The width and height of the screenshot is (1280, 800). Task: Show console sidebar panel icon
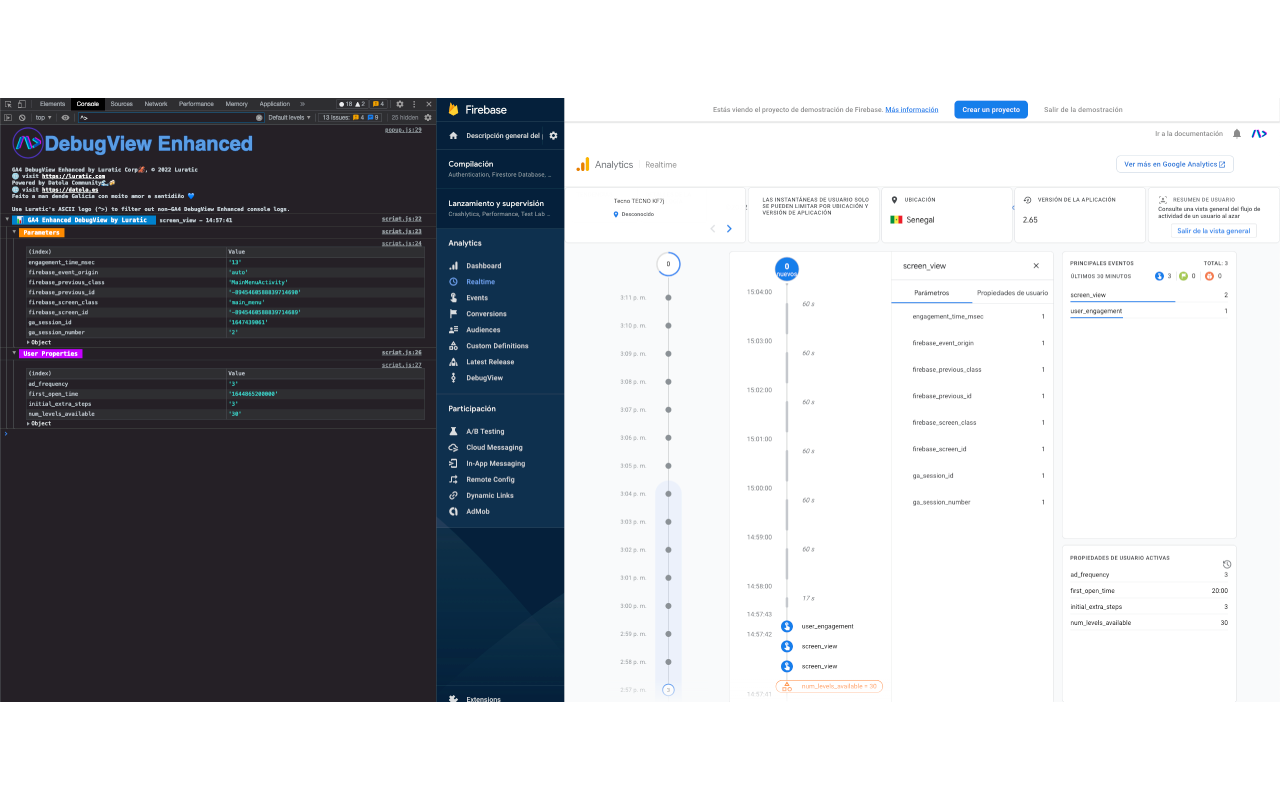tap(7, 117)
